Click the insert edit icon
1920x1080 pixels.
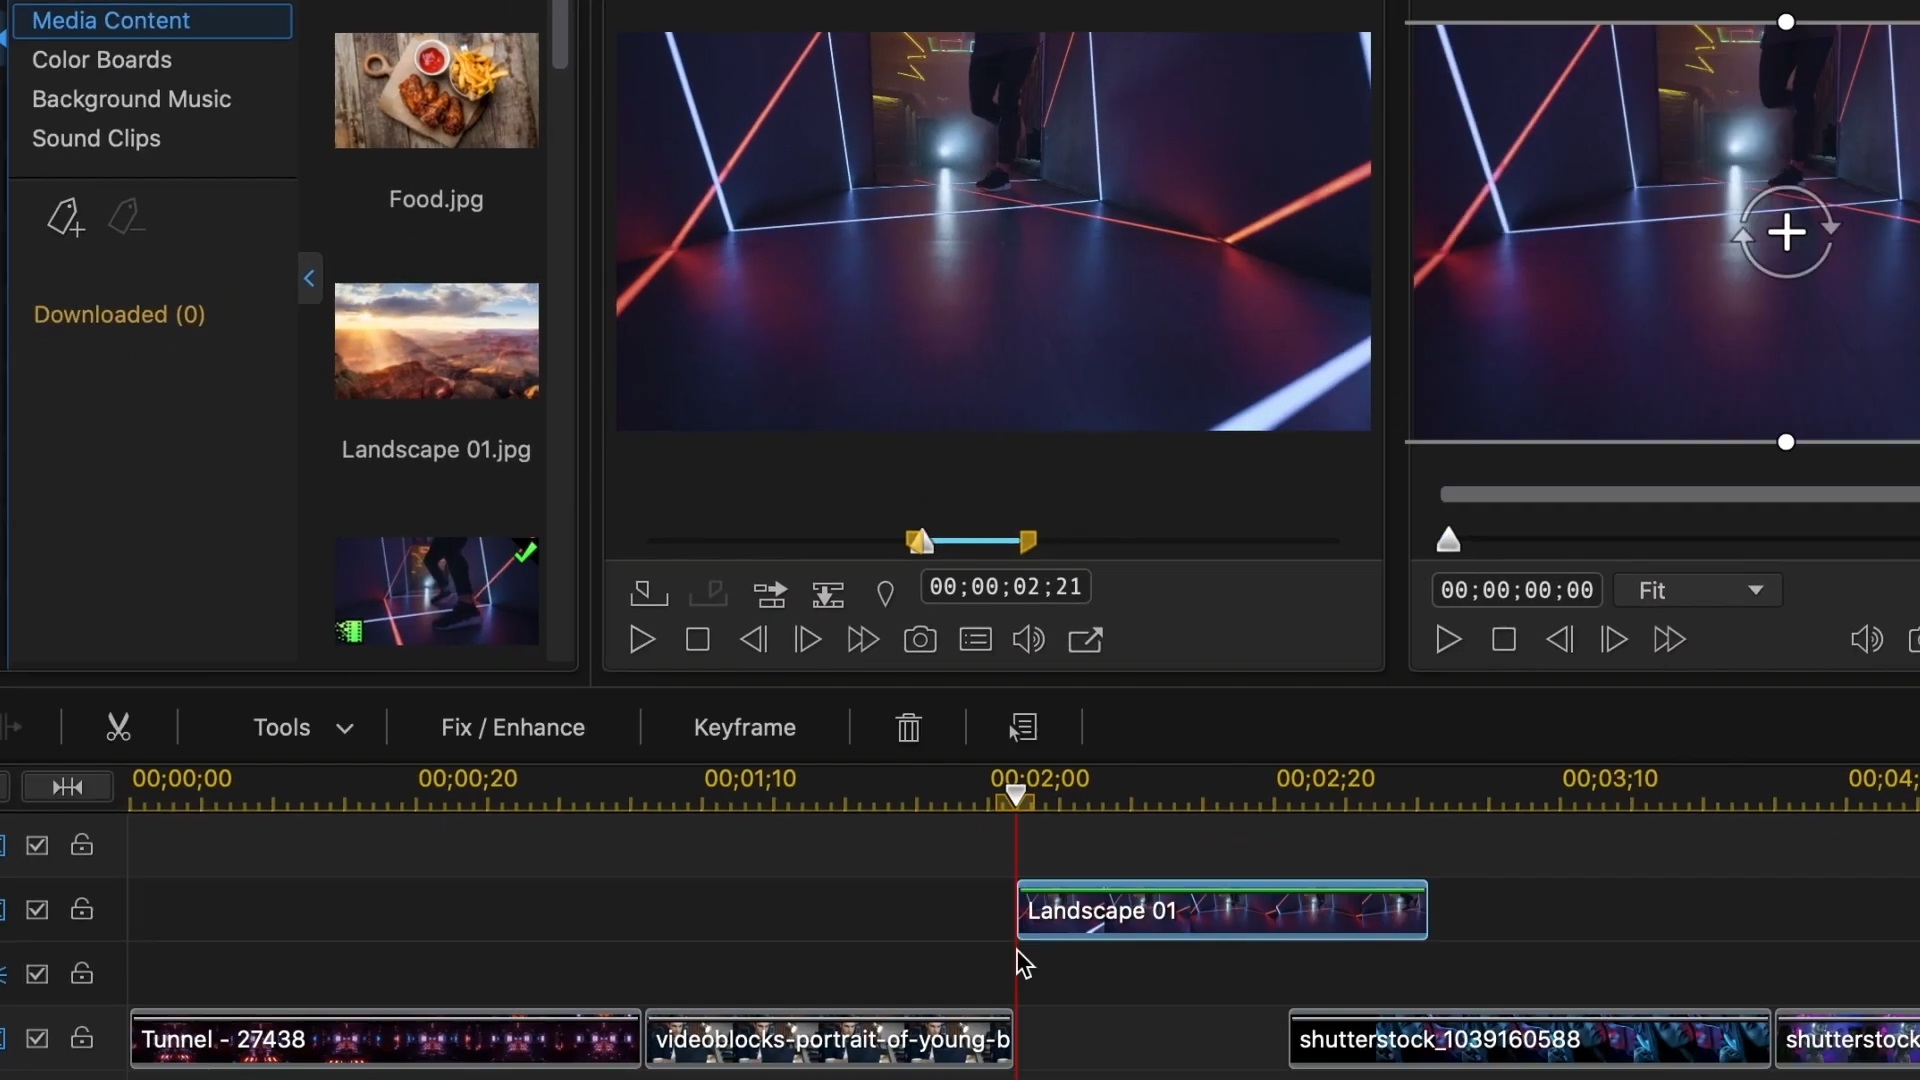770,592
